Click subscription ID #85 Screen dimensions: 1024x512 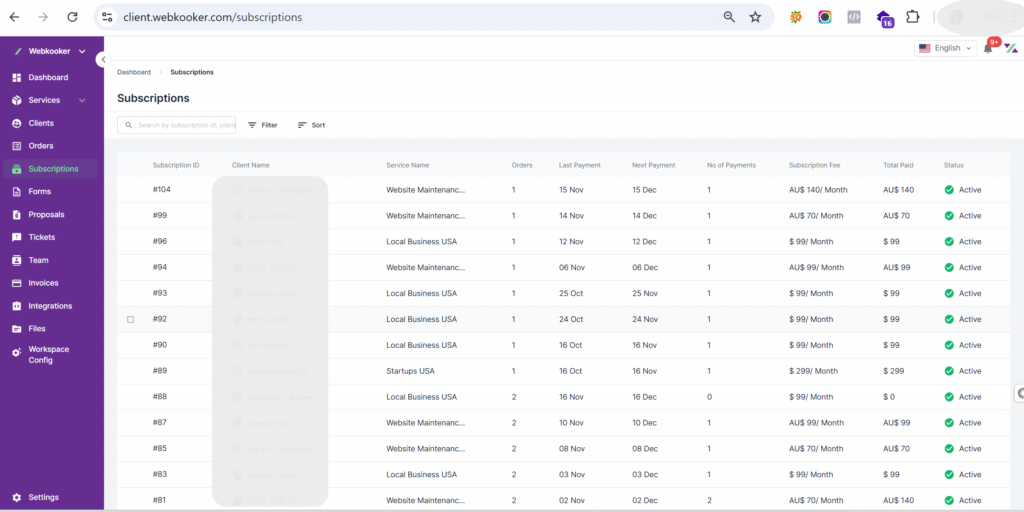159,449
